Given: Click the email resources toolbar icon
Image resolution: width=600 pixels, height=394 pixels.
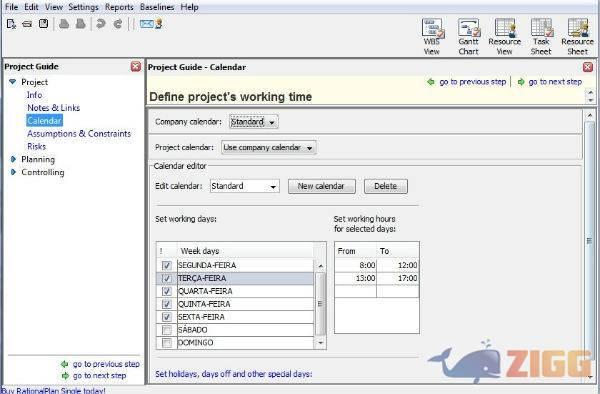Looking at the screenshot, I should tap(151, 24).
